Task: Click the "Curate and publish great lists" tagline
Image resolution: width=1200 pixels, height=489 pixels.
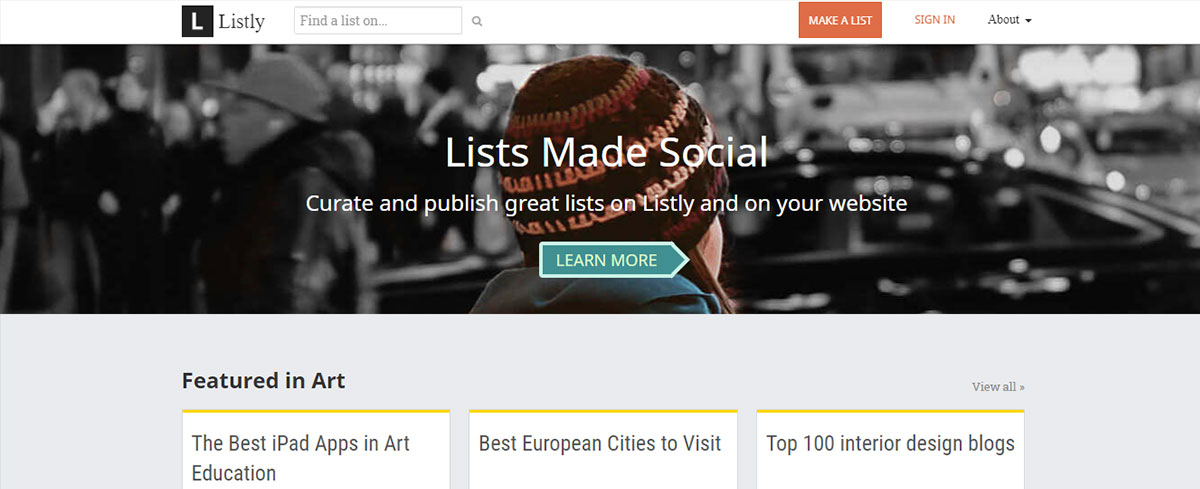Action: click(x=606, y=204)
